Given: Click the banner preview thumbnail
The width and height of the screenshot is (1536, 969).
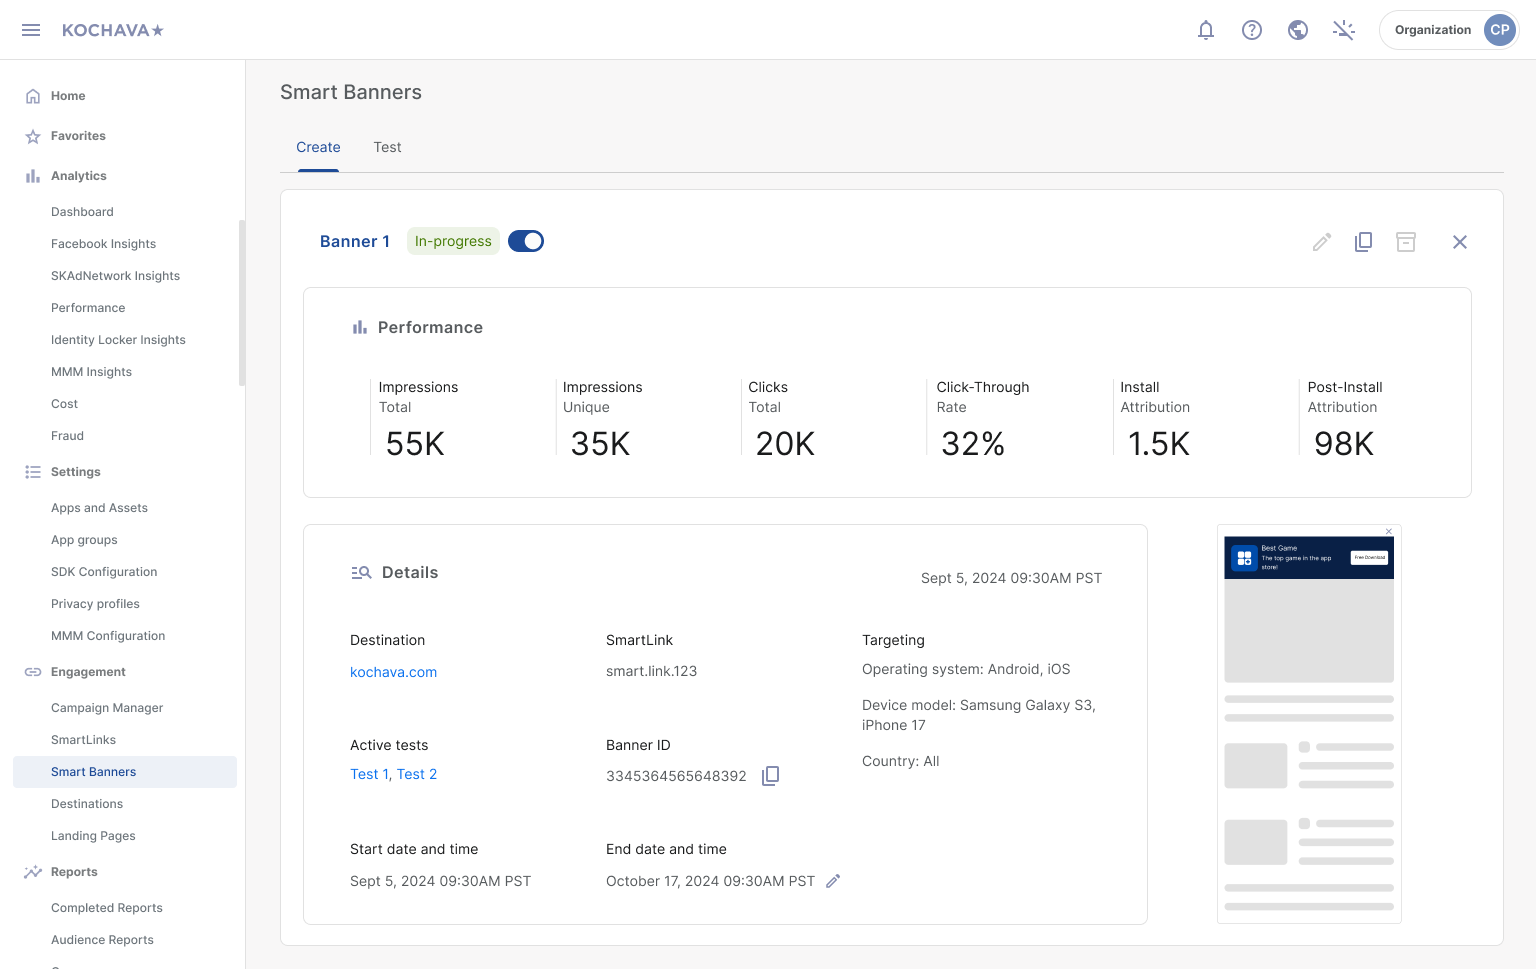Looking at the screenshot, I should [1309, 723].
